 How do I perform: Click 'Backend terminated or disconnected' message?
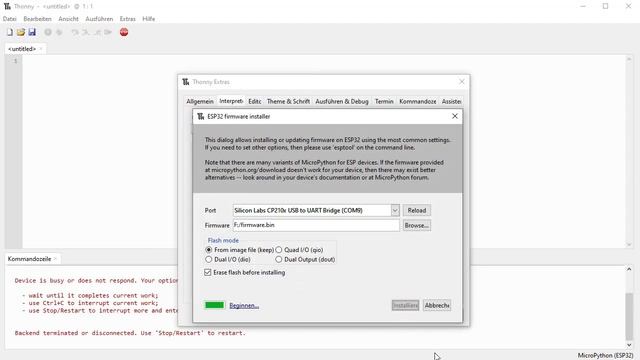130,333
